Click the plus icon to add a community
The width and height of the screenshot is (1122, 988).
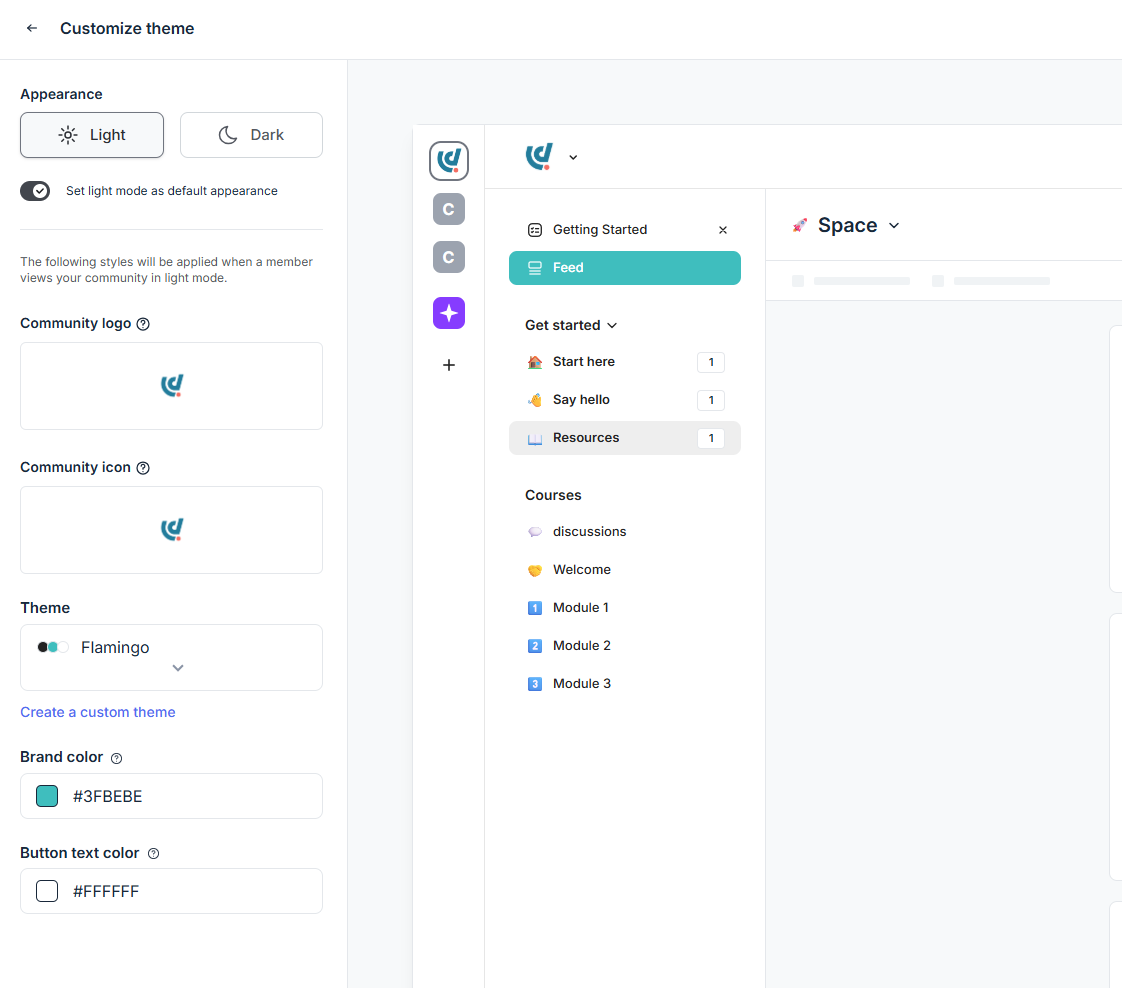(449, 365)
